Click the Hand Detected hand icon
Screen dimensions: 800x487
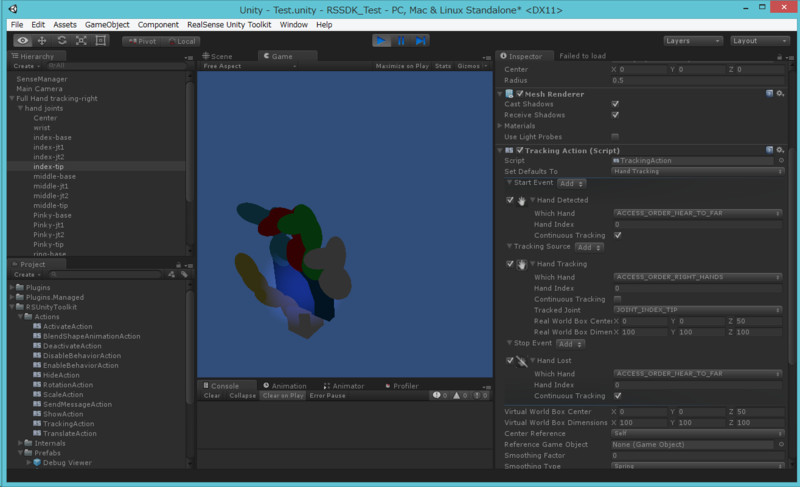tap(521, 200)
